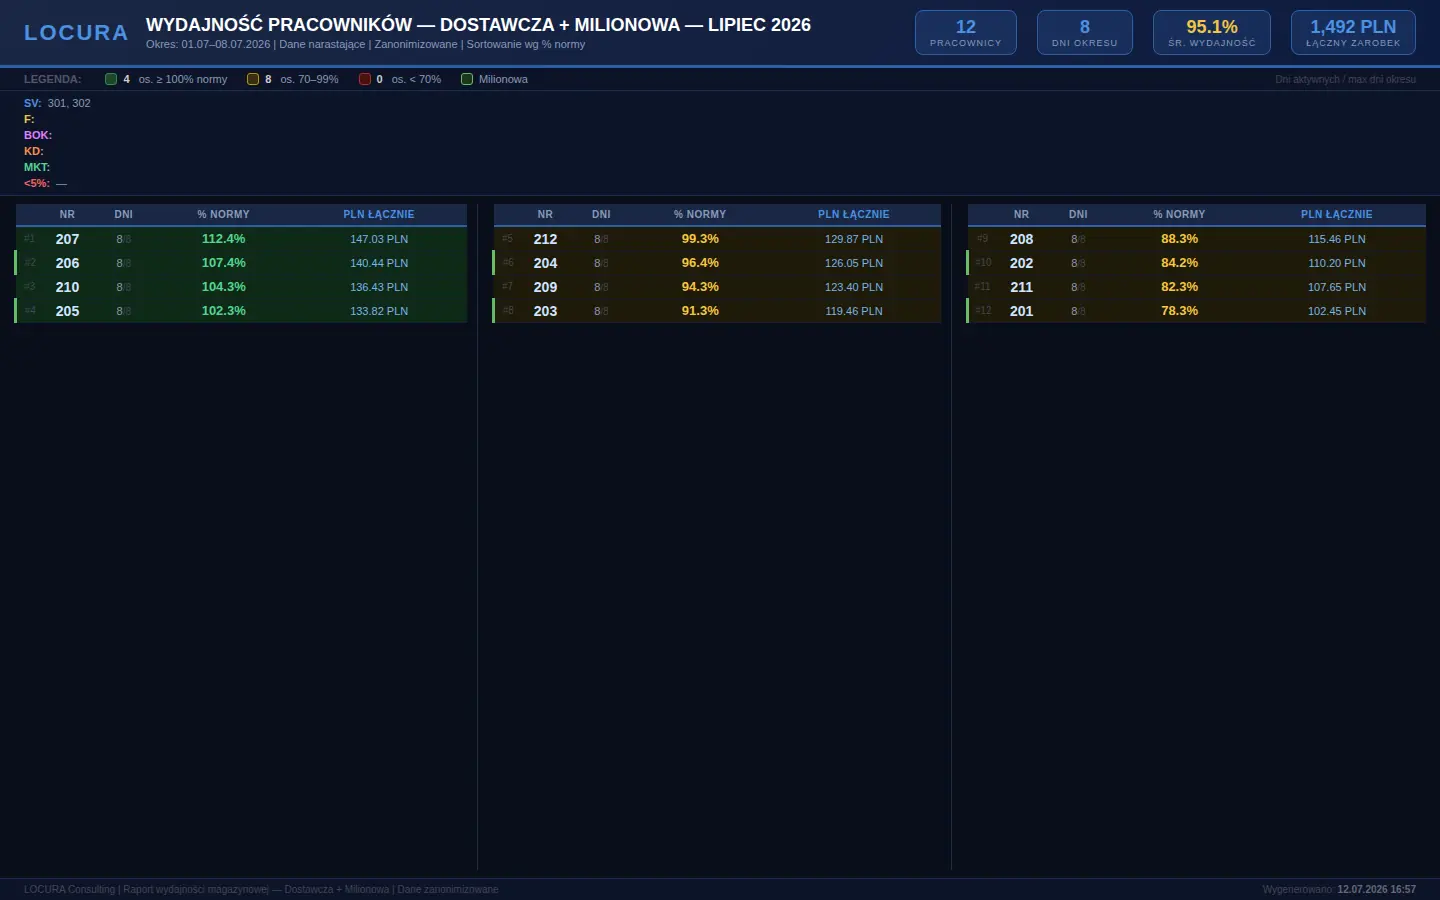Select the 1,492 PLN Łączny zarobek card
Image resolution: width=1440 pixels, height=900 pixels.
1353,33
